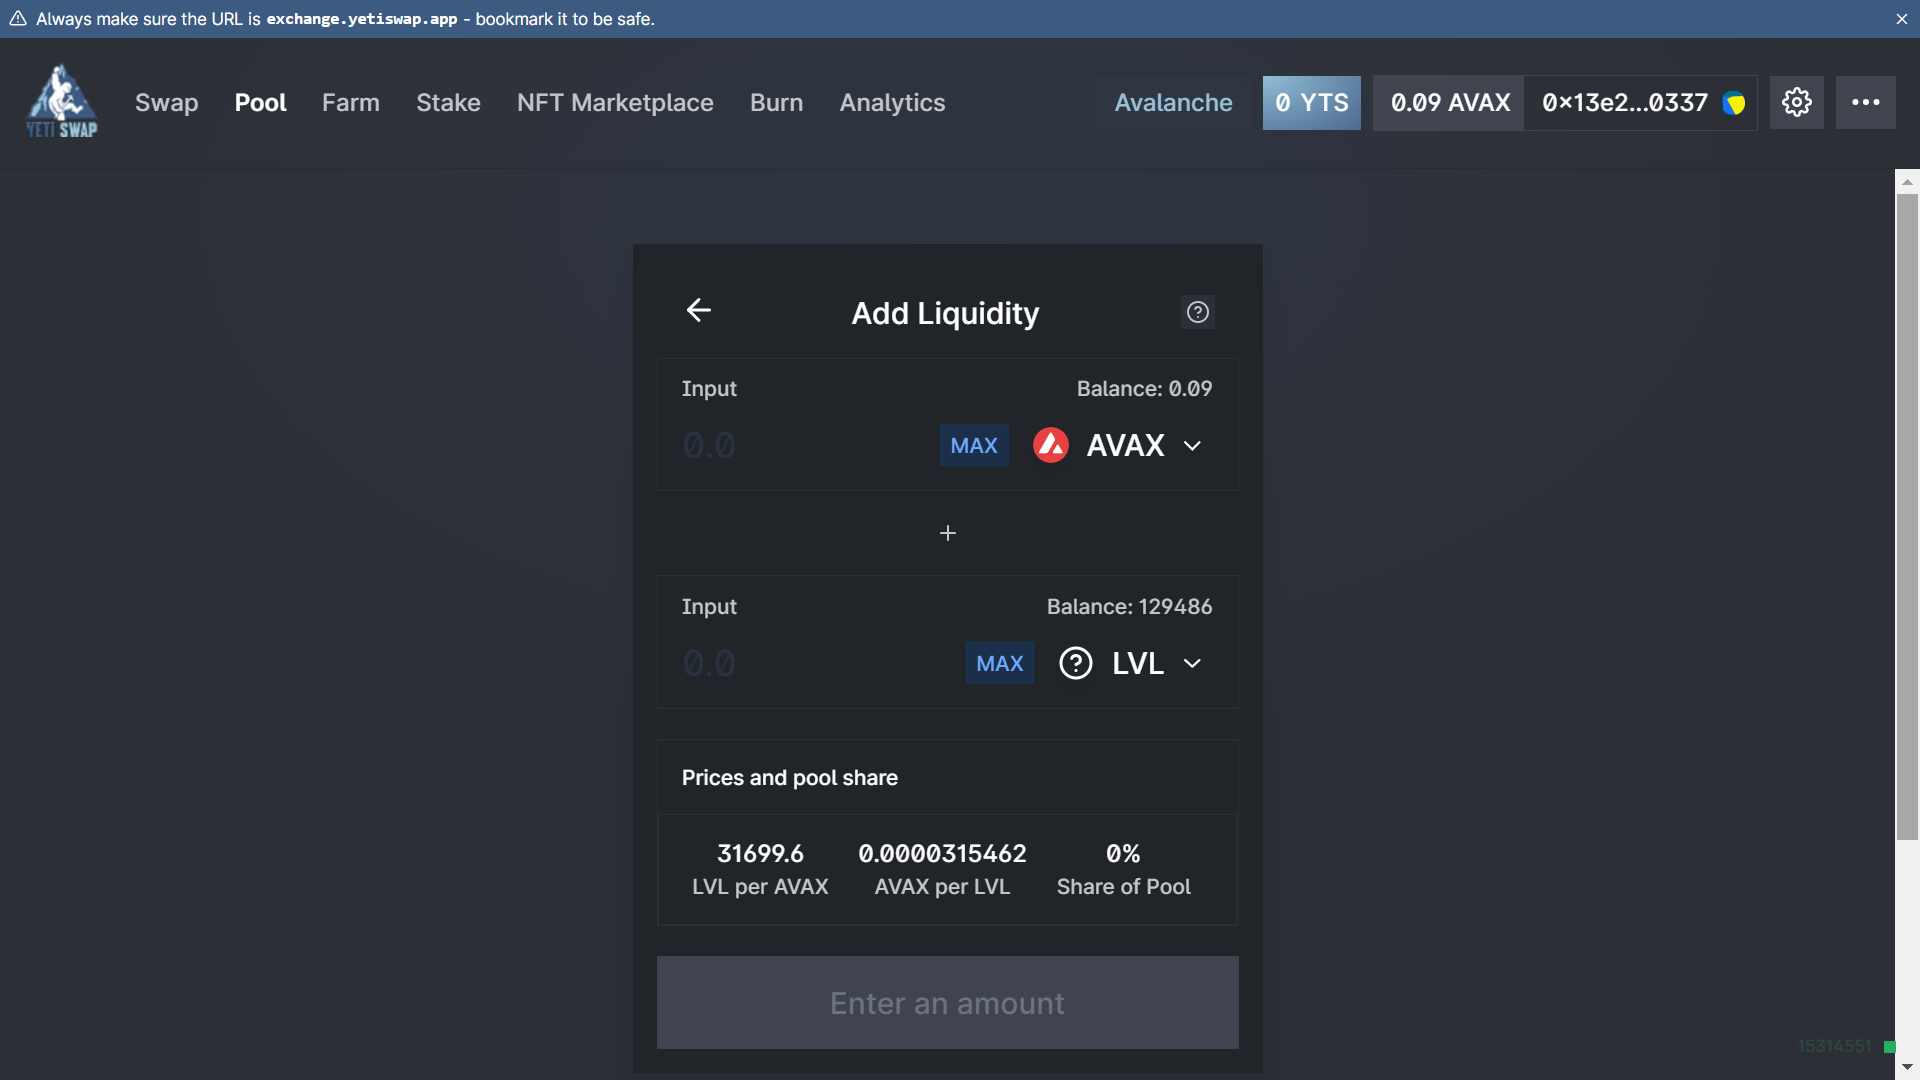Dismiss the URL warning banner
Image resolution: width=1920 pixels, height=1080 pixels.
(1902, 19)
